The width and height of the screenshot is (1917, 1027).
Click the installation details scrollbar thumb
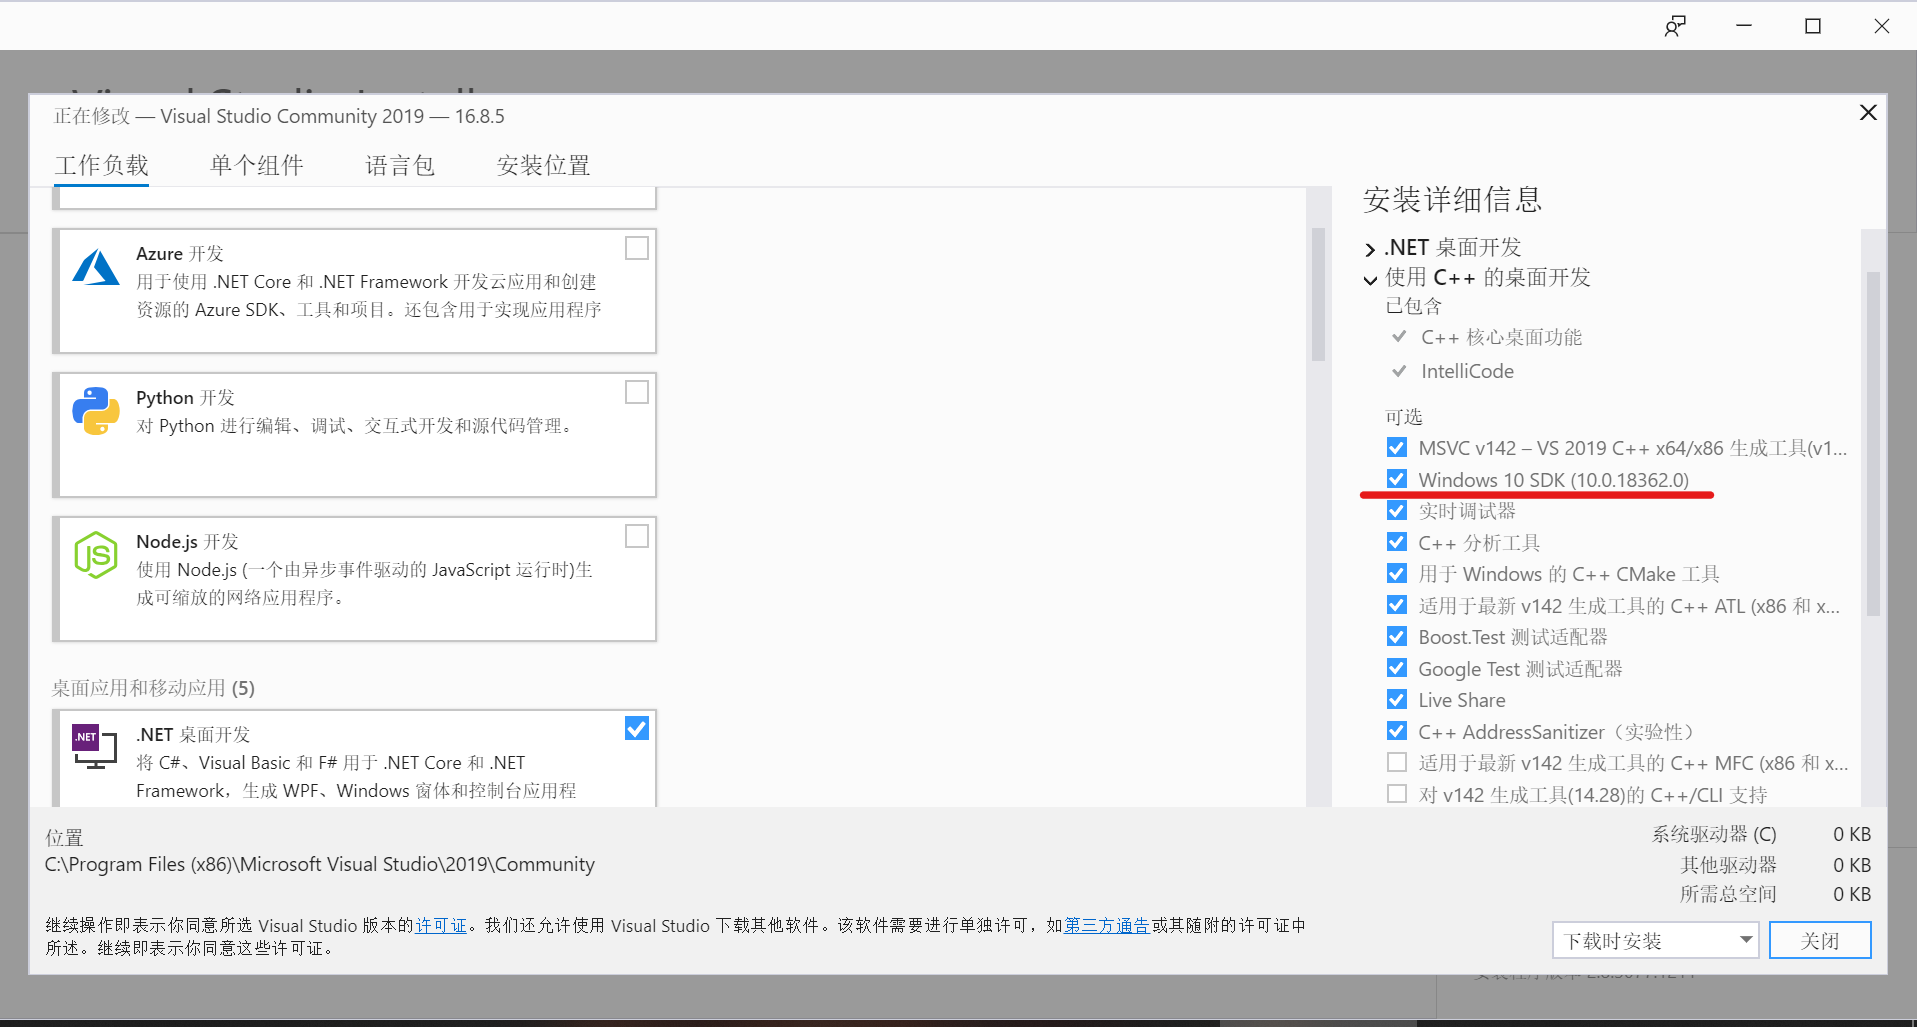coord(1873,444)
